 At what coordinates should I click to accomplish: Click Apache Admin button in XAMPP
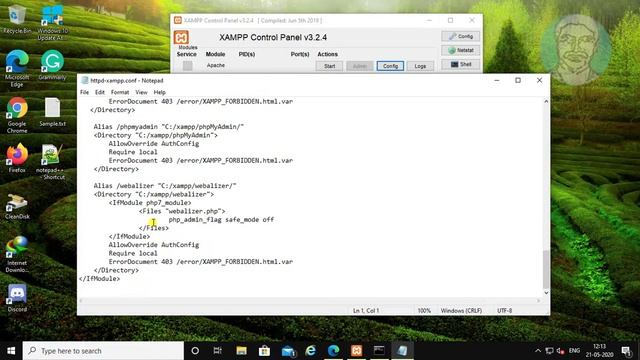[x=360, y=66]
